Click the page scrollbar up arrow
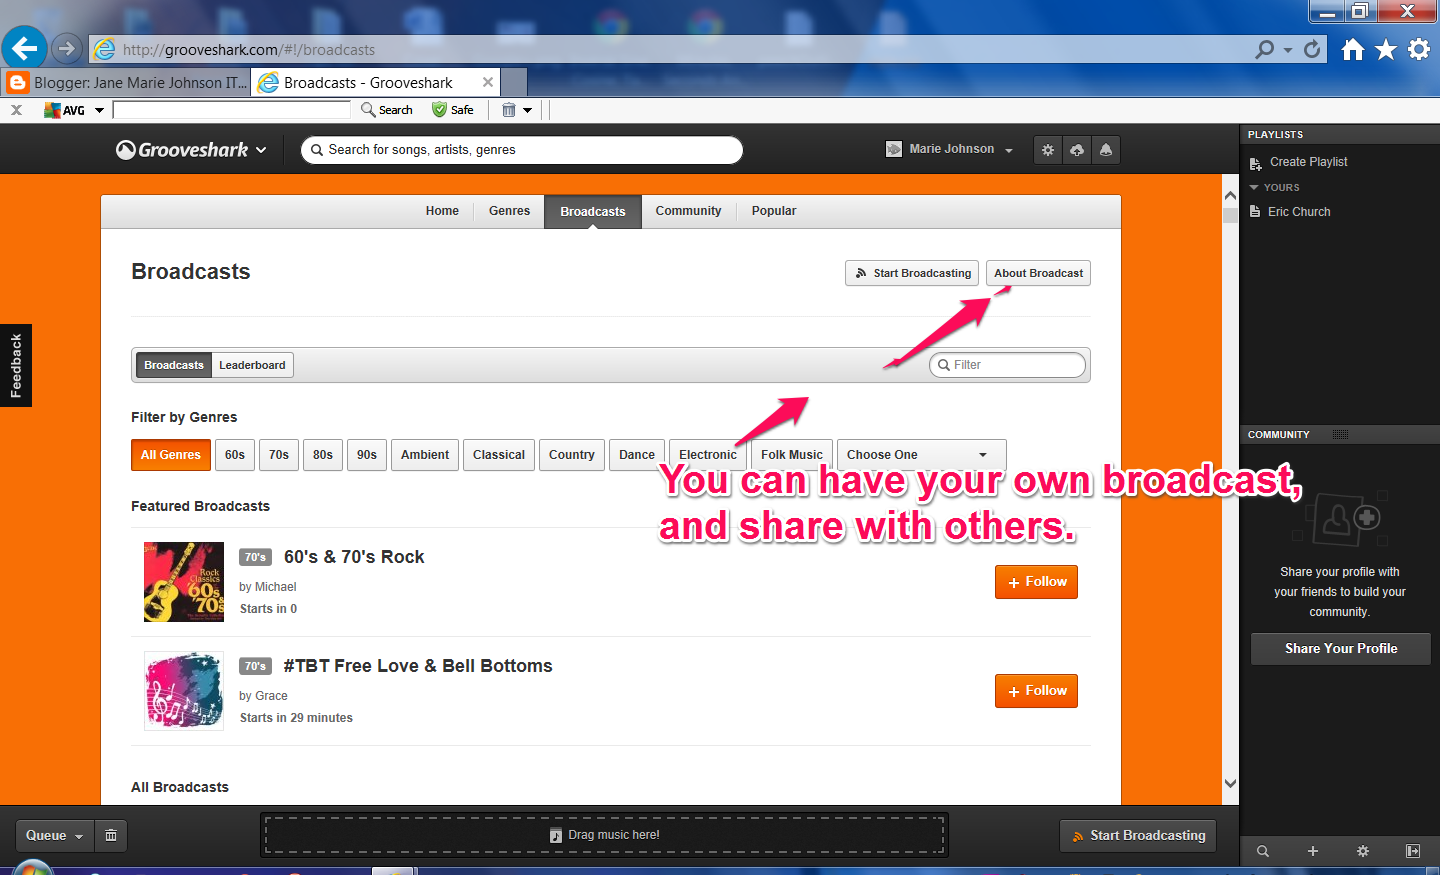 tap(1231, 195)
